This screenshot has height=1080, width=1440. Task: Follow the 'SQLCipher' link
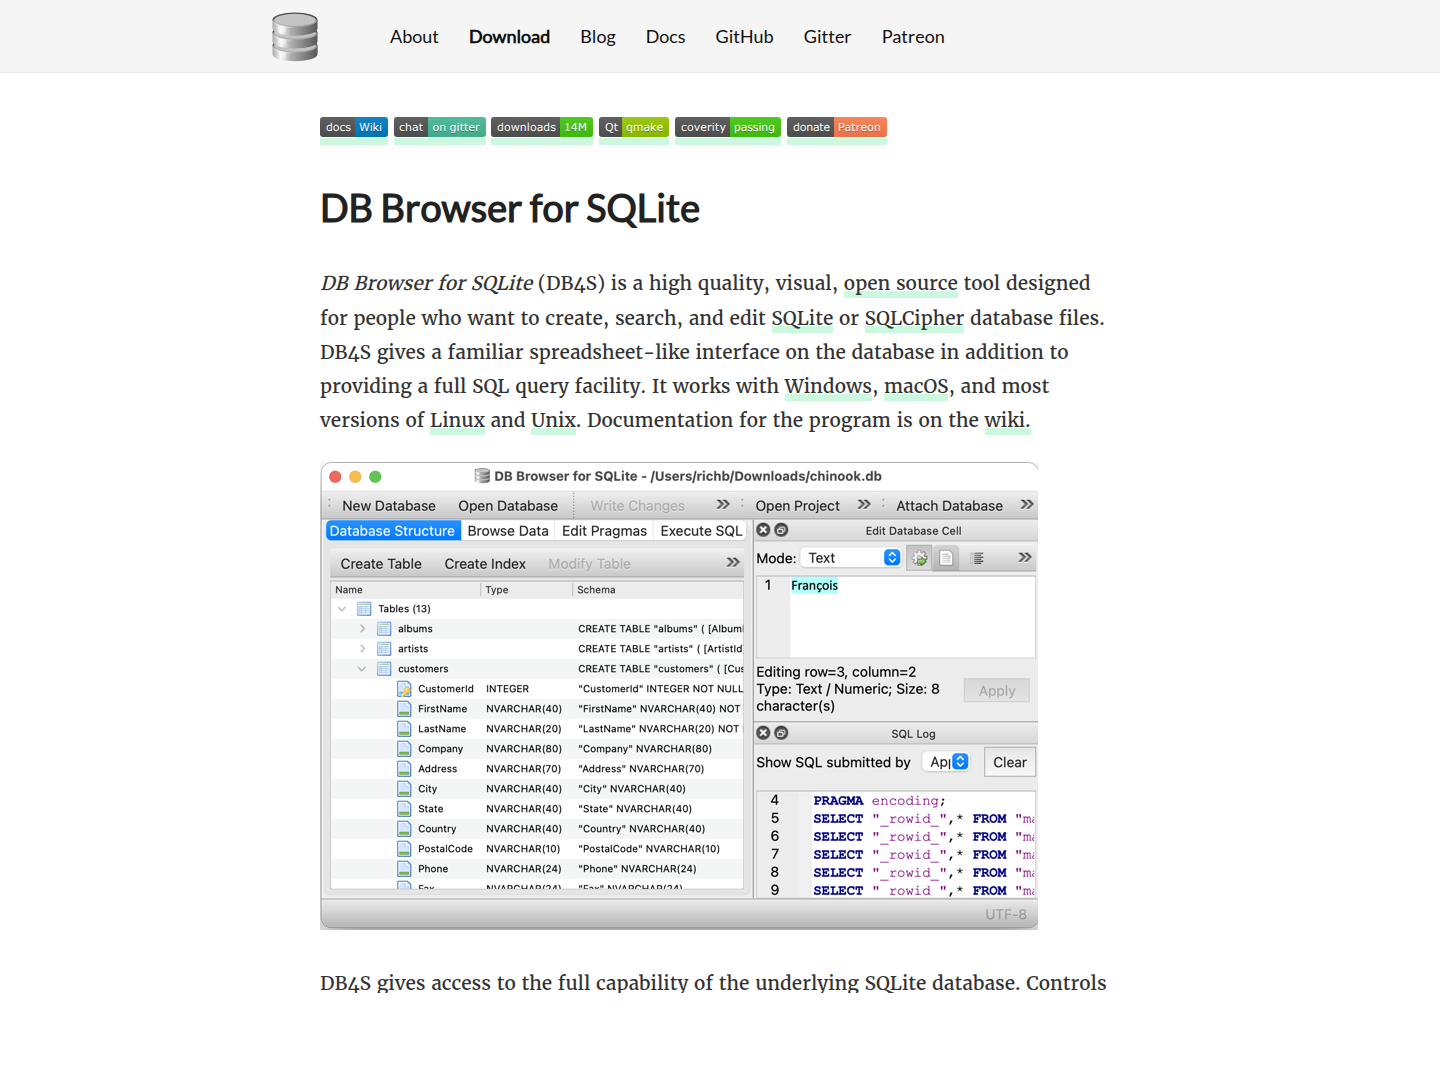[914, 318]
